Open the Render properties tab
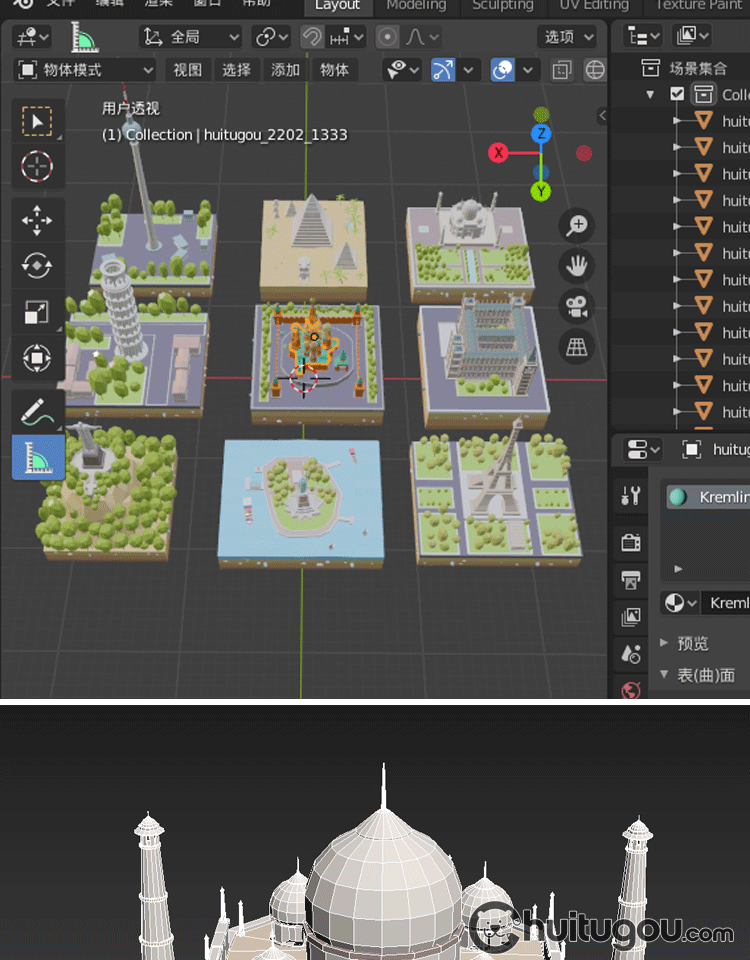750x960 pixels. (x=631, y=542)
